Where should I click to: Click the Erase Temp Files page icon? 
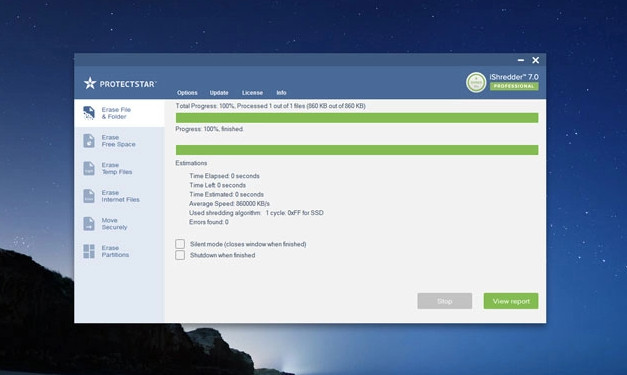tap(89, 168)
